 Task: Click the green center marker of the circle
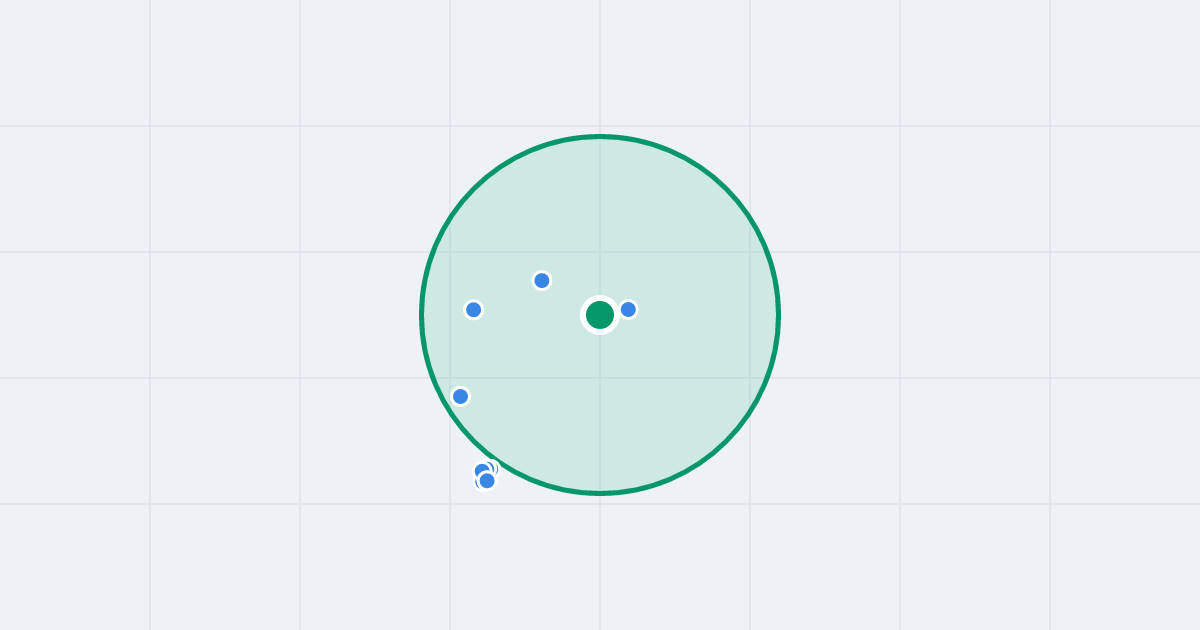click(600, 315)
